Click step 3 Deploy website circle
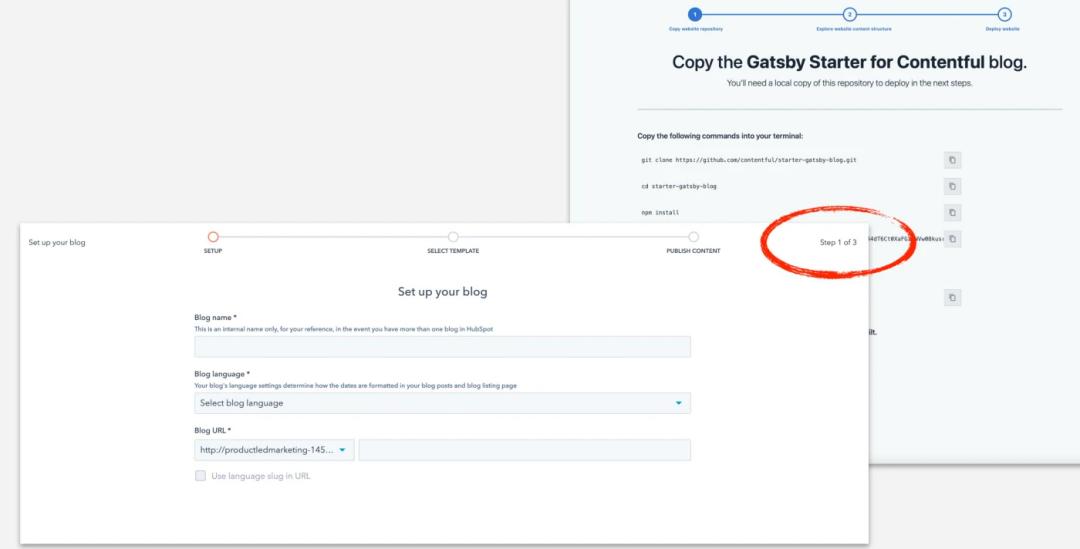The height and width of the screenshot is (549, 1080). [1004, 14]
